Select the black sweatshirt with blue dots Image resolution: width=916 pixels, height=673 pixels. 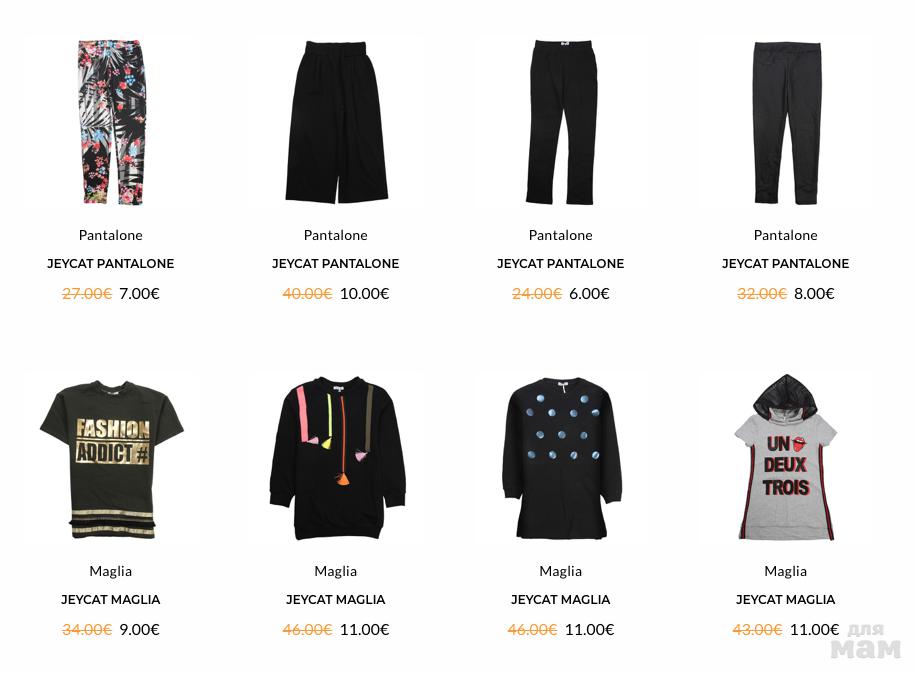561,457
